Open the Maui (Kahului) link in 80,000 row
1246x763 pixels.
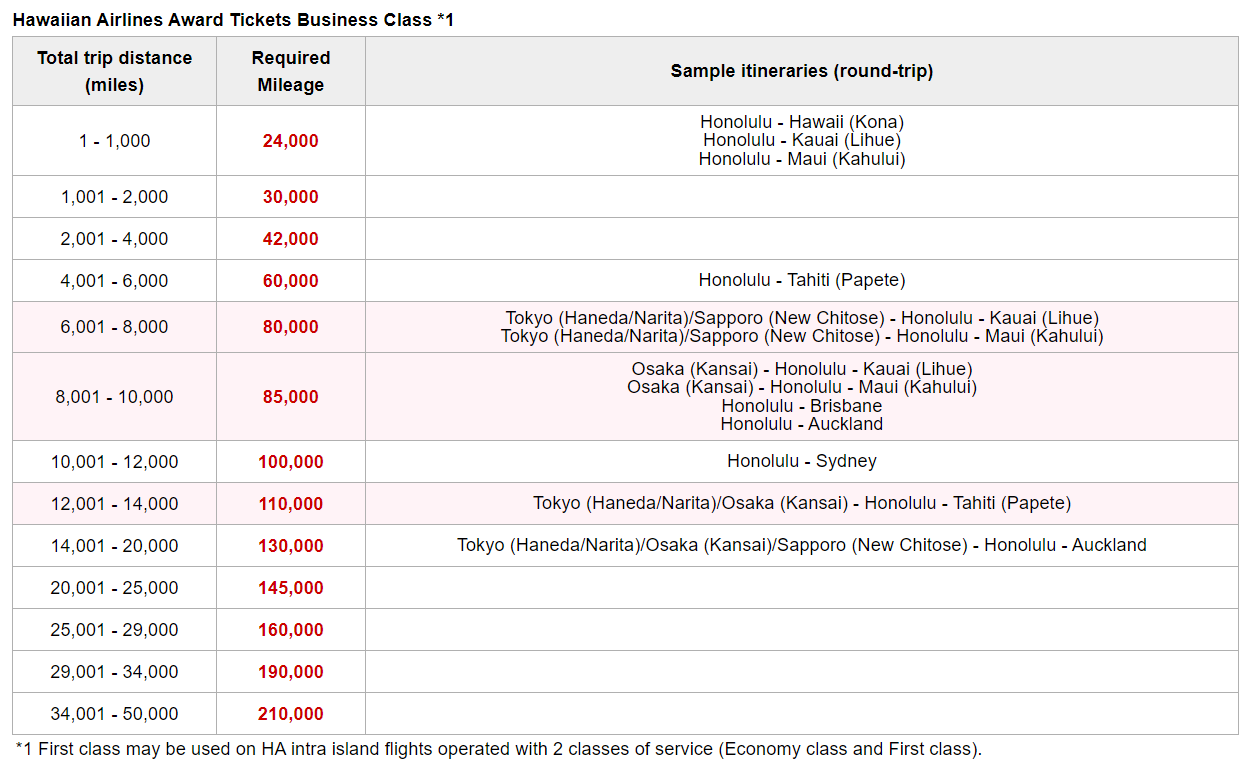point(1045,336)
